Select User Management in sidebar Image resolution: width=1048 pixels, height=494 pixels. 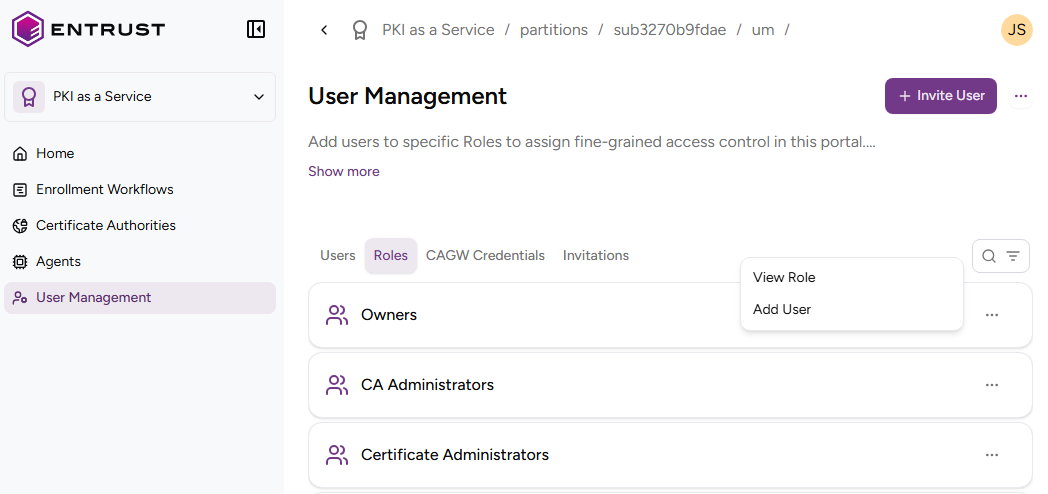140,298
